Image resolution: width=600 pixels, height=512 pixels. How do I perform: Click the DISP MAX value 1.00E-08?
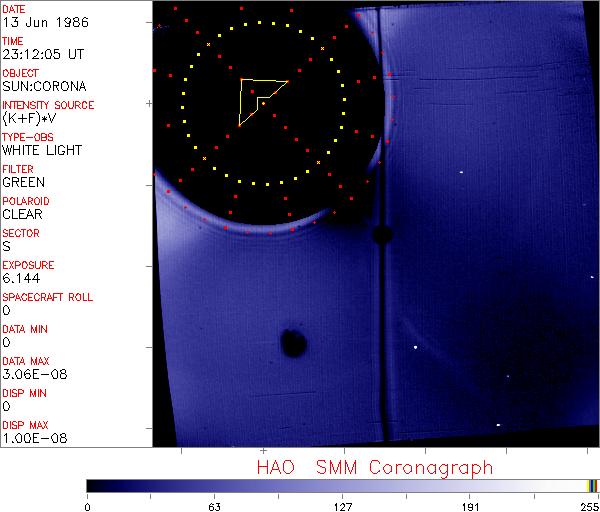30,438
